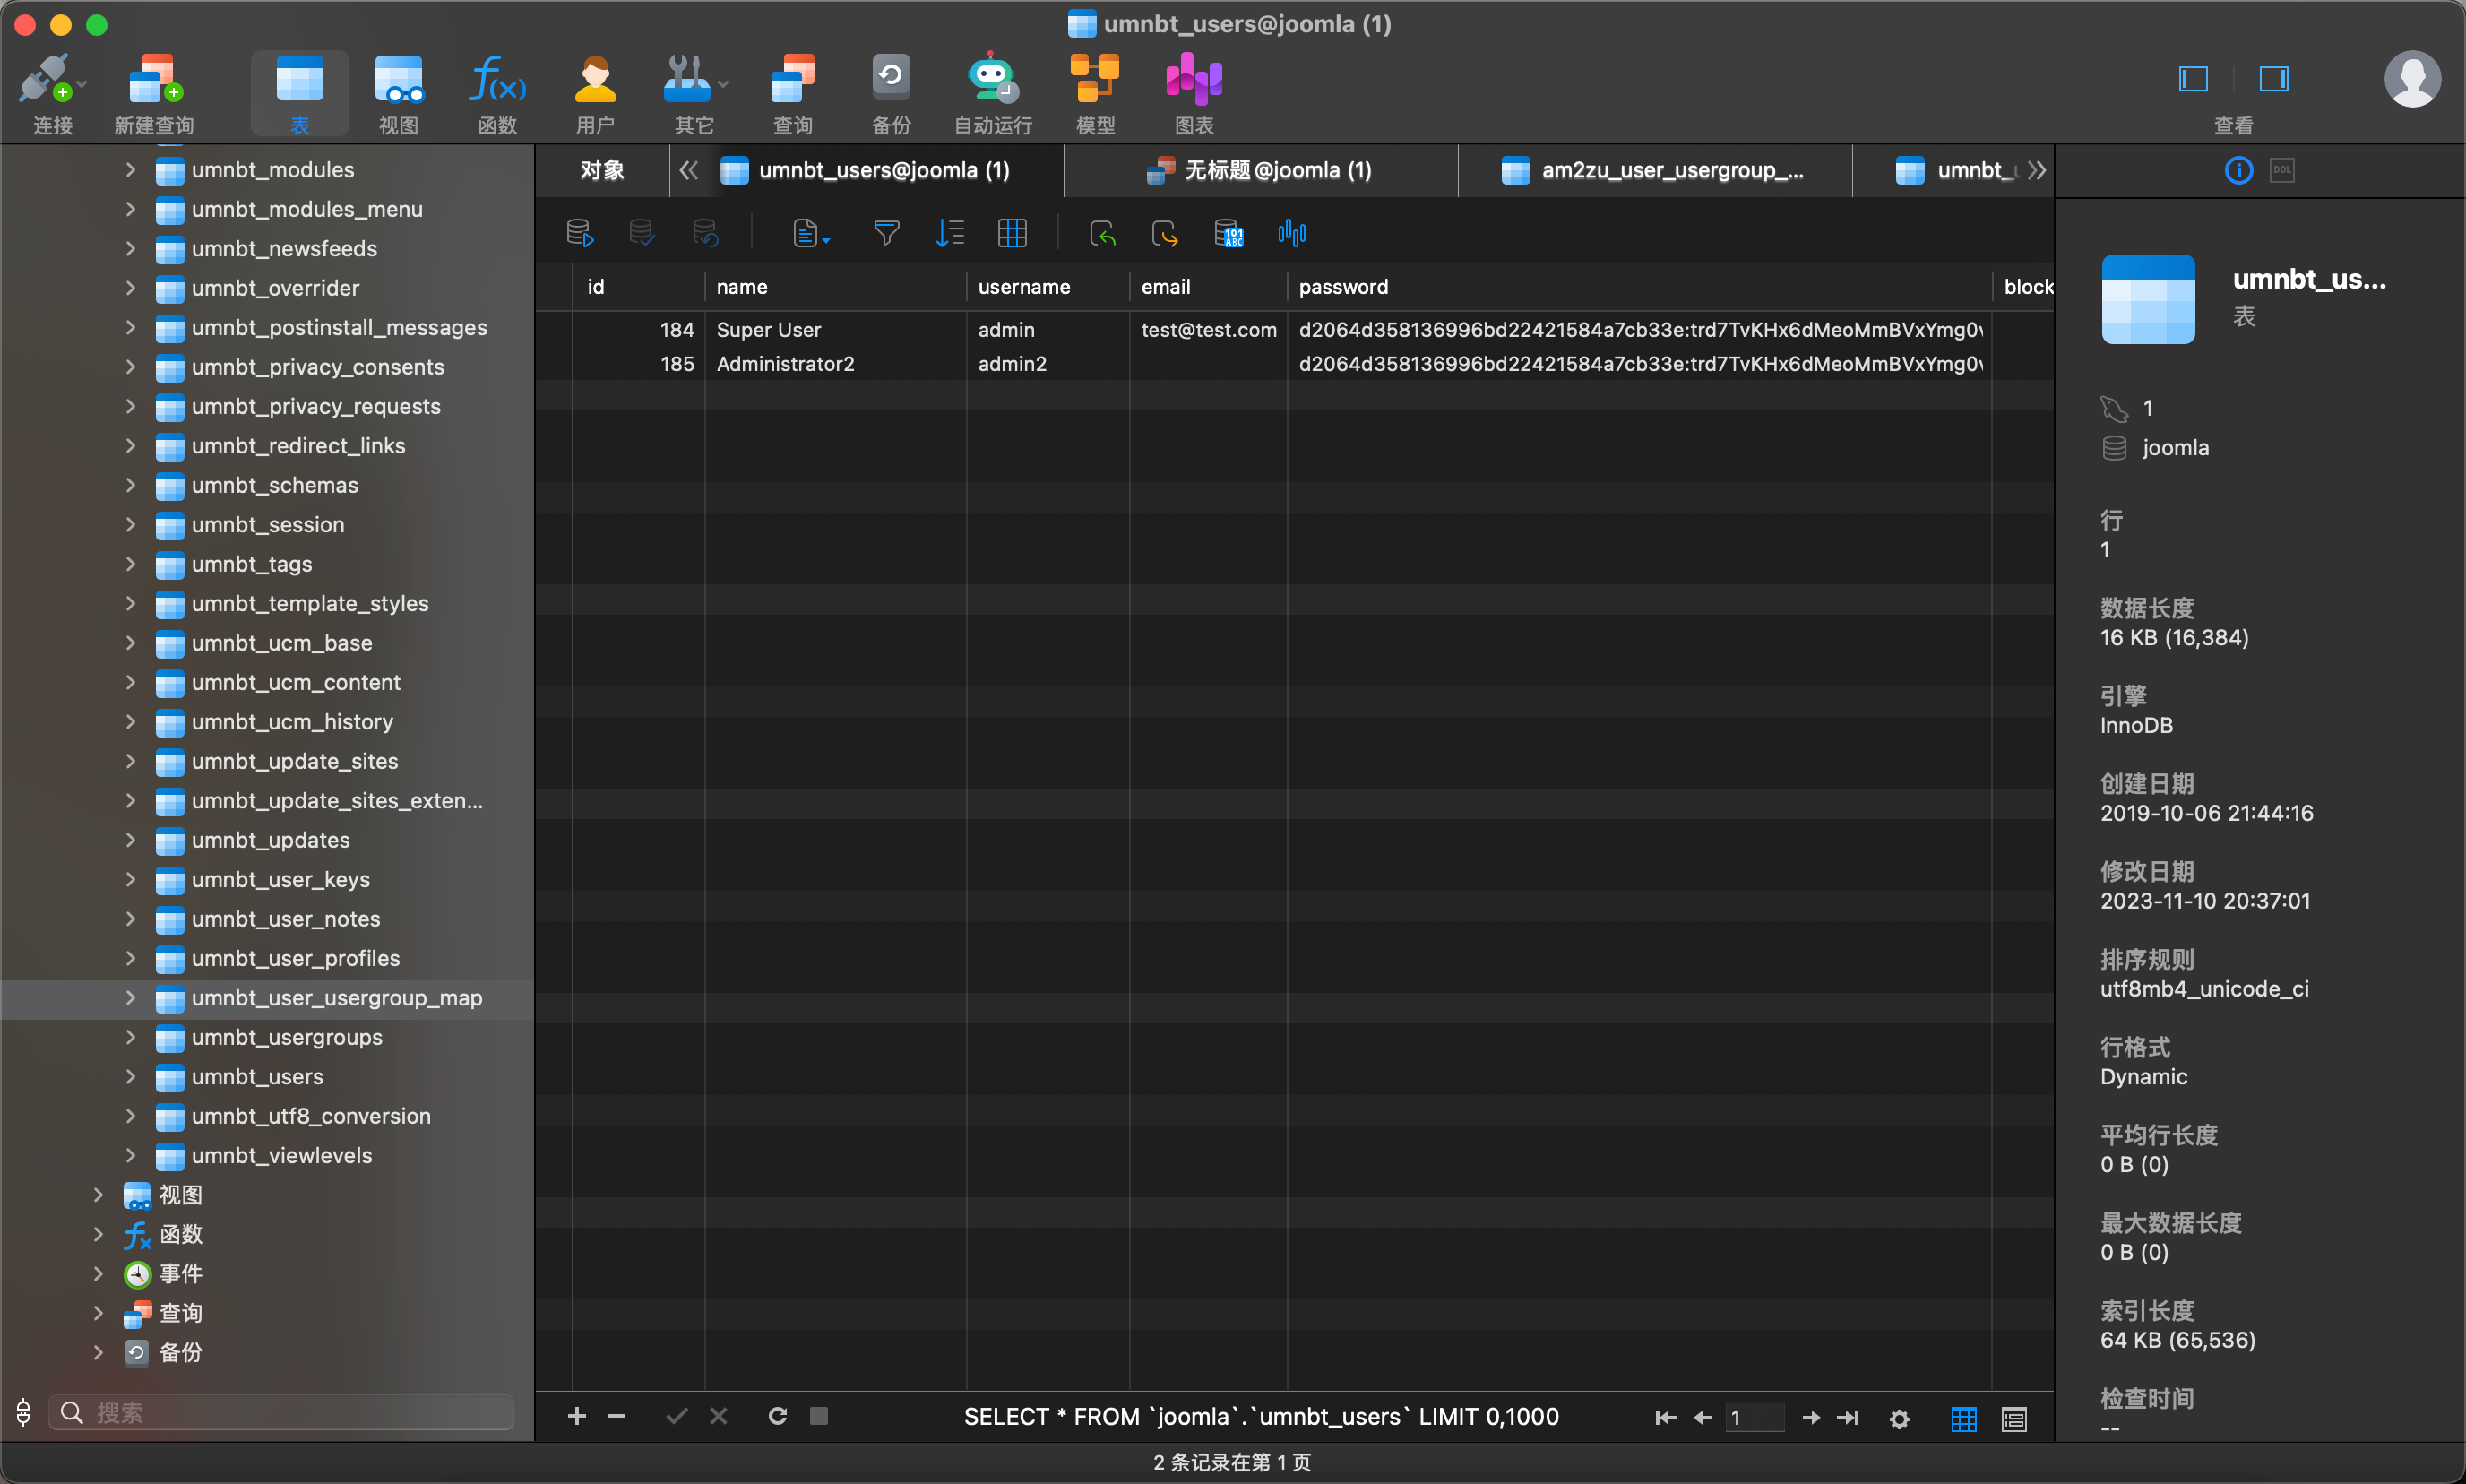Image resolution: width=2466 pixels, height=1484 pixels.
Task: Click the filter funnel icon
Action: click(x=886, y=233)
